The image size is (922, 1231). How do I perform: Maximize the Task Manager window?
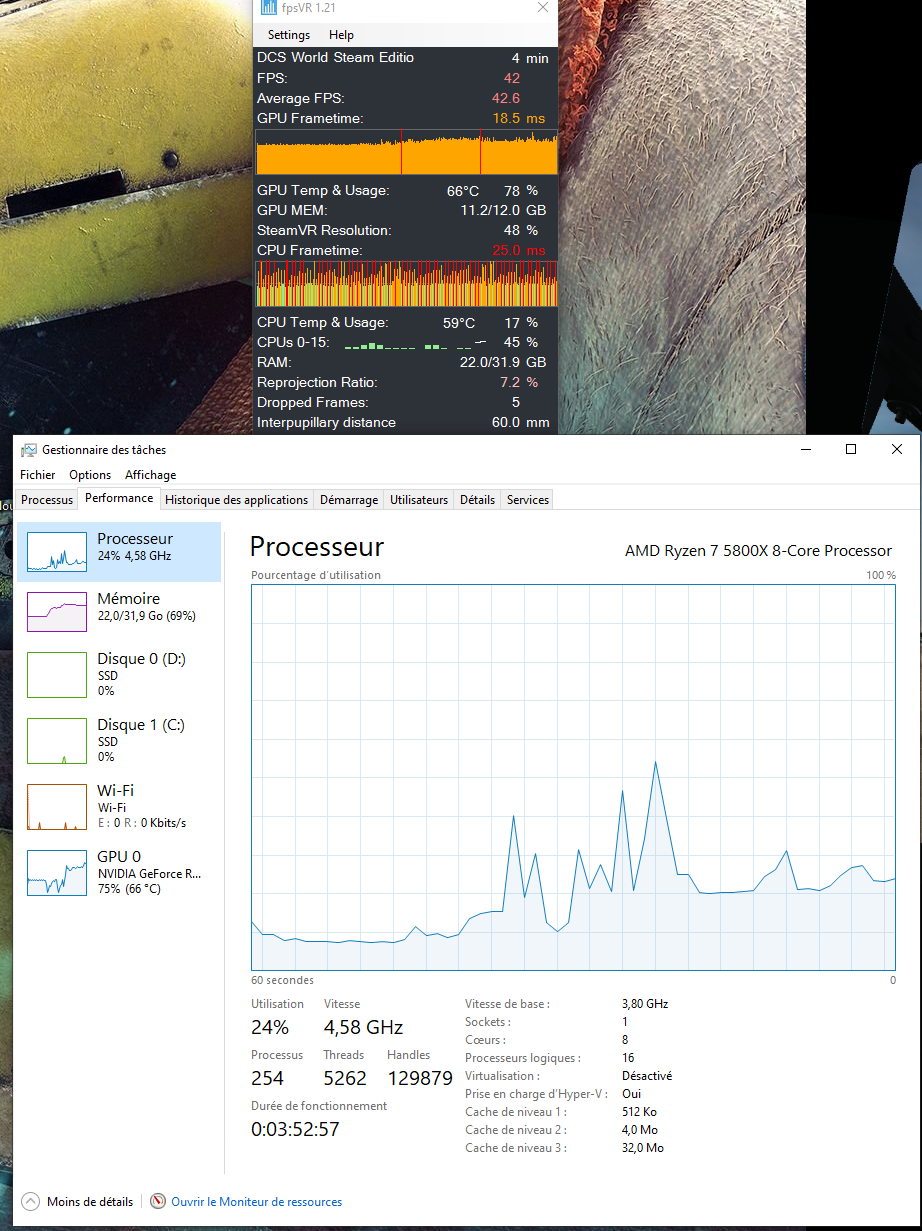click(851, 450)
